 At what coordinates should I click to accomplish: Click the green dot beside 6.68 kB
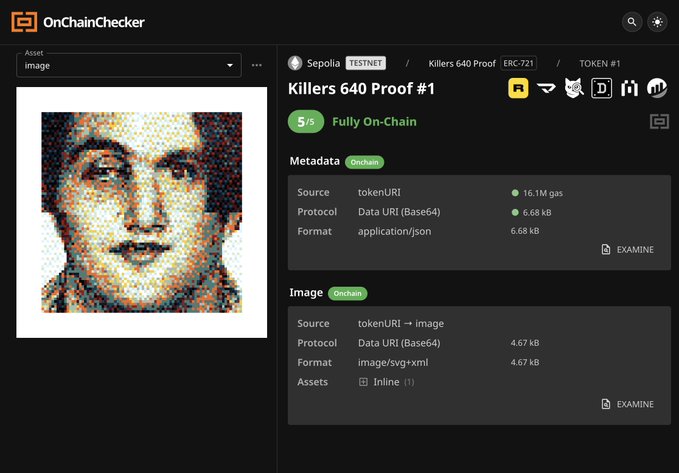pos(515,212)
